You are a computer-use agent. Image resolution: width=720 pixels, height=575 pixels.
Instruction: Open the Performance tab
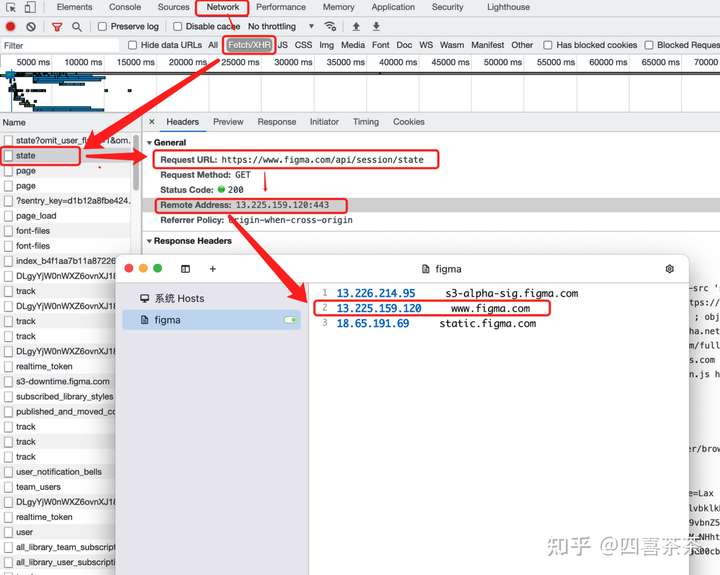[281, 7]
